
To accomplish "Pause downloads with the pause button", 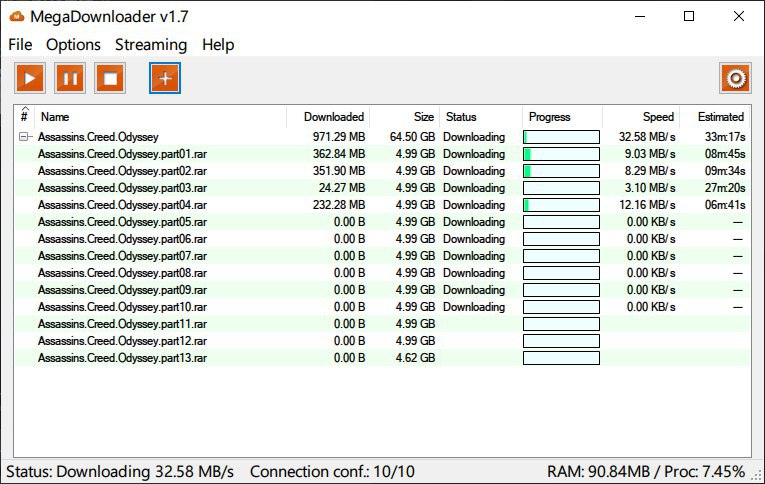I will click(x=70, y=78).
